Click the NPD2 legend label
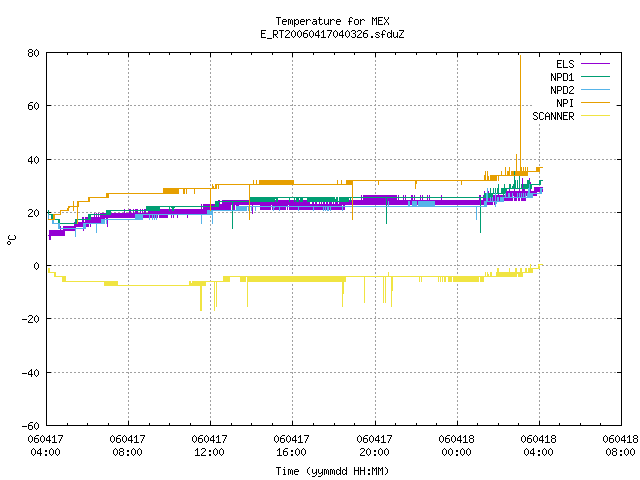Viewport: 640px width, 480px height. [562, 90]
